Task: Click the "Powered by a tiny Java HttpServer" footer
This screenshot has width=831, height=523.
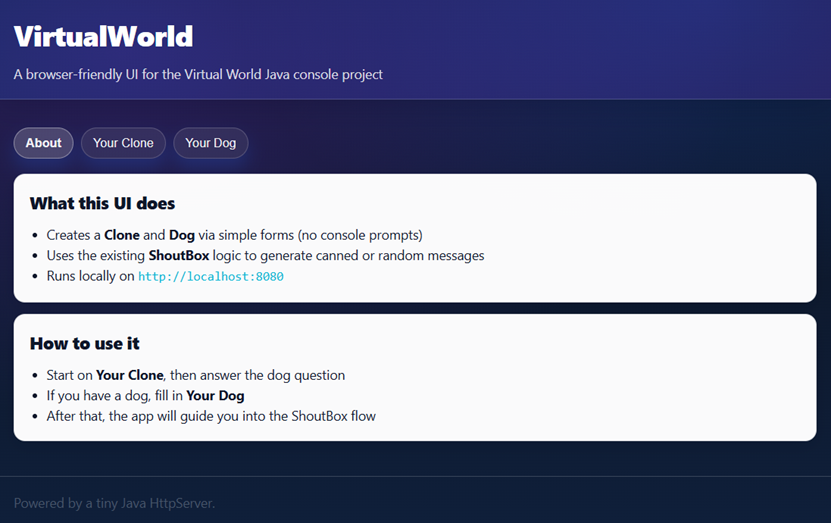Action: click(x=114, y=503)
